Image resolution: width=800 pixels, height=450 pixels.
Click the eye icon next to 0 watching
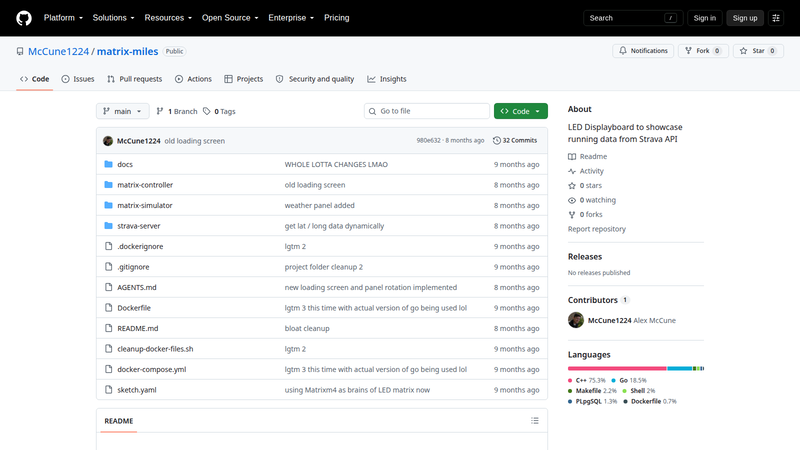click(572, 200)
